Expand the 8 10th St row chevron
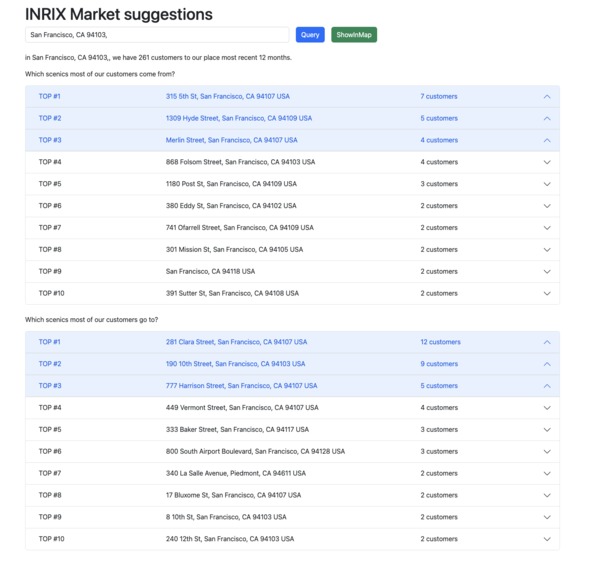Screen dimensions: 614x573 (x=547, y=518)
